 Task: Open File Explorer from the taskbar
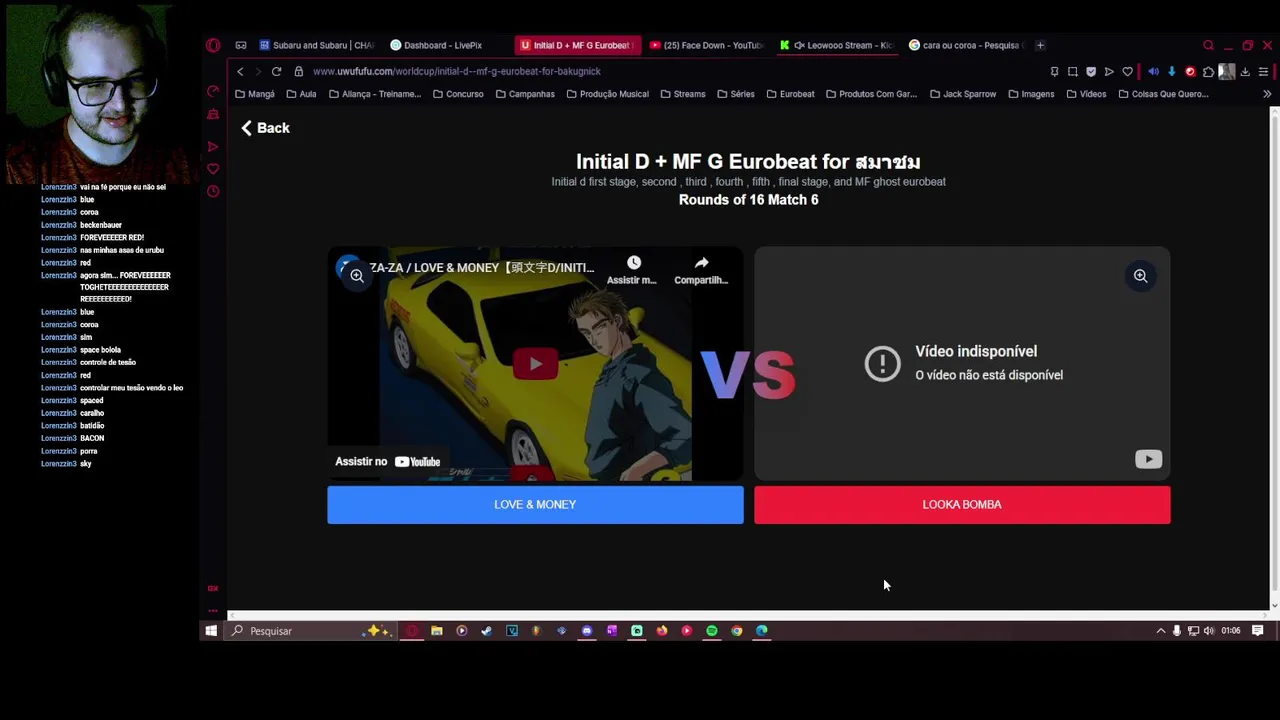pyautogui.click(x=437, y=631)
